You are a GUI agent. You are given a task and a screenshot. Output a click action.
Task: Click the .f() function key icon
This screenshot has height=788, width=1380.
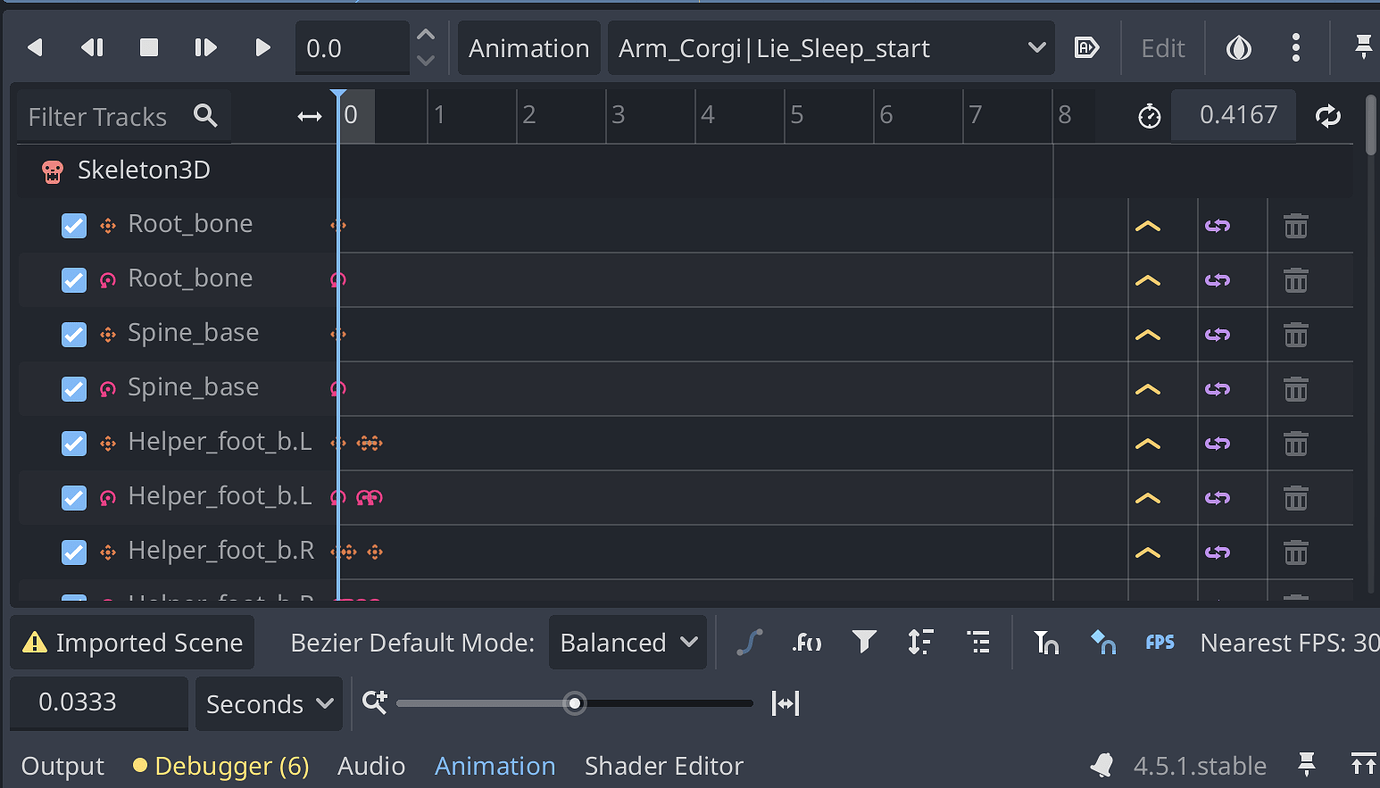(806, 642)
